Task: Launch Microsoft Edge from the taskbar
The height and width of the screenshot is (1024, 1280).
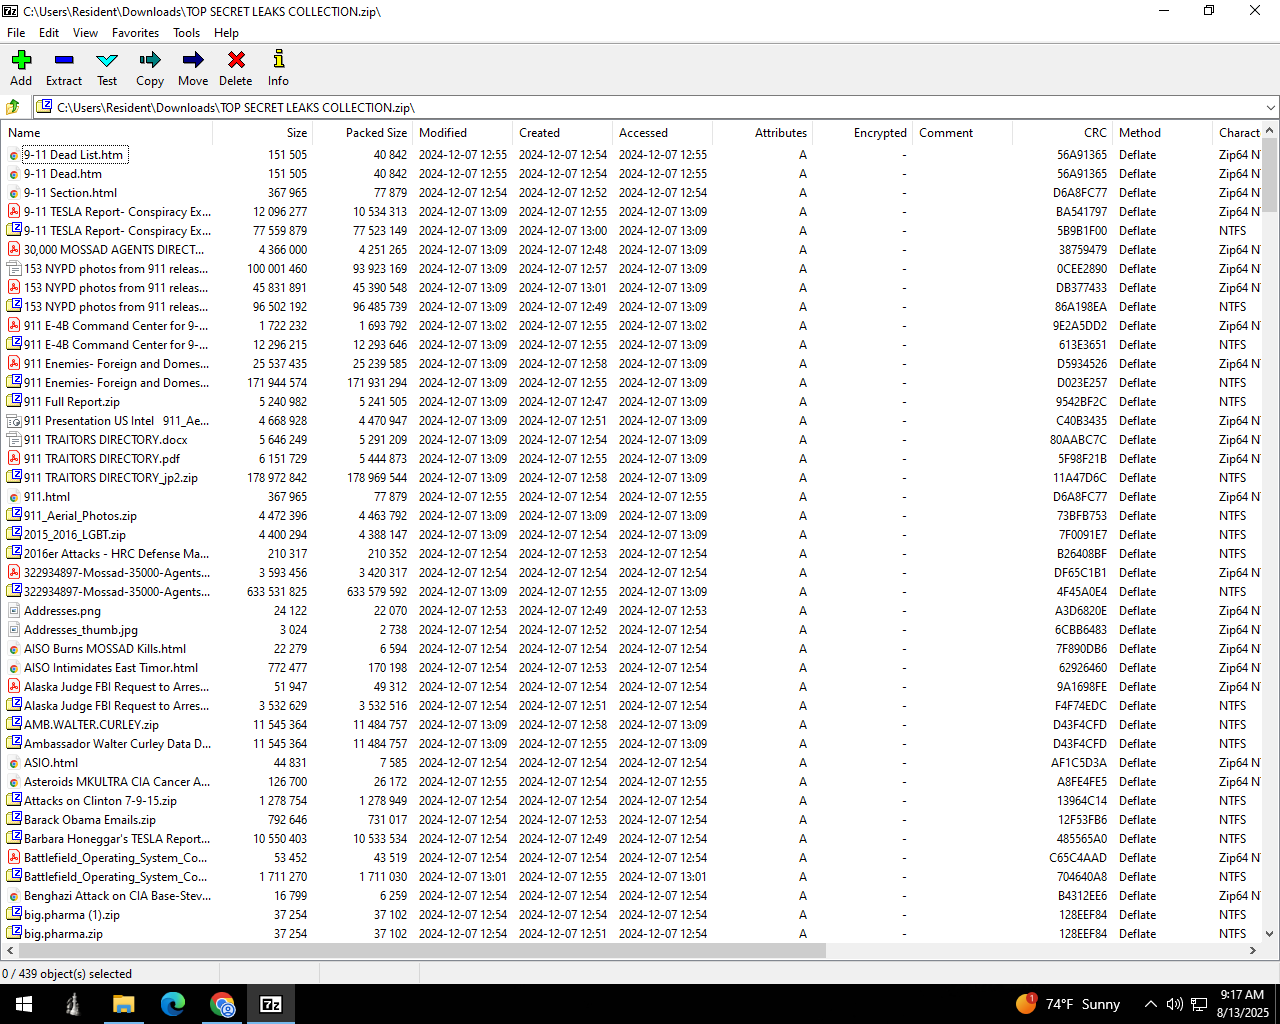Action: tap(173, 1004)
